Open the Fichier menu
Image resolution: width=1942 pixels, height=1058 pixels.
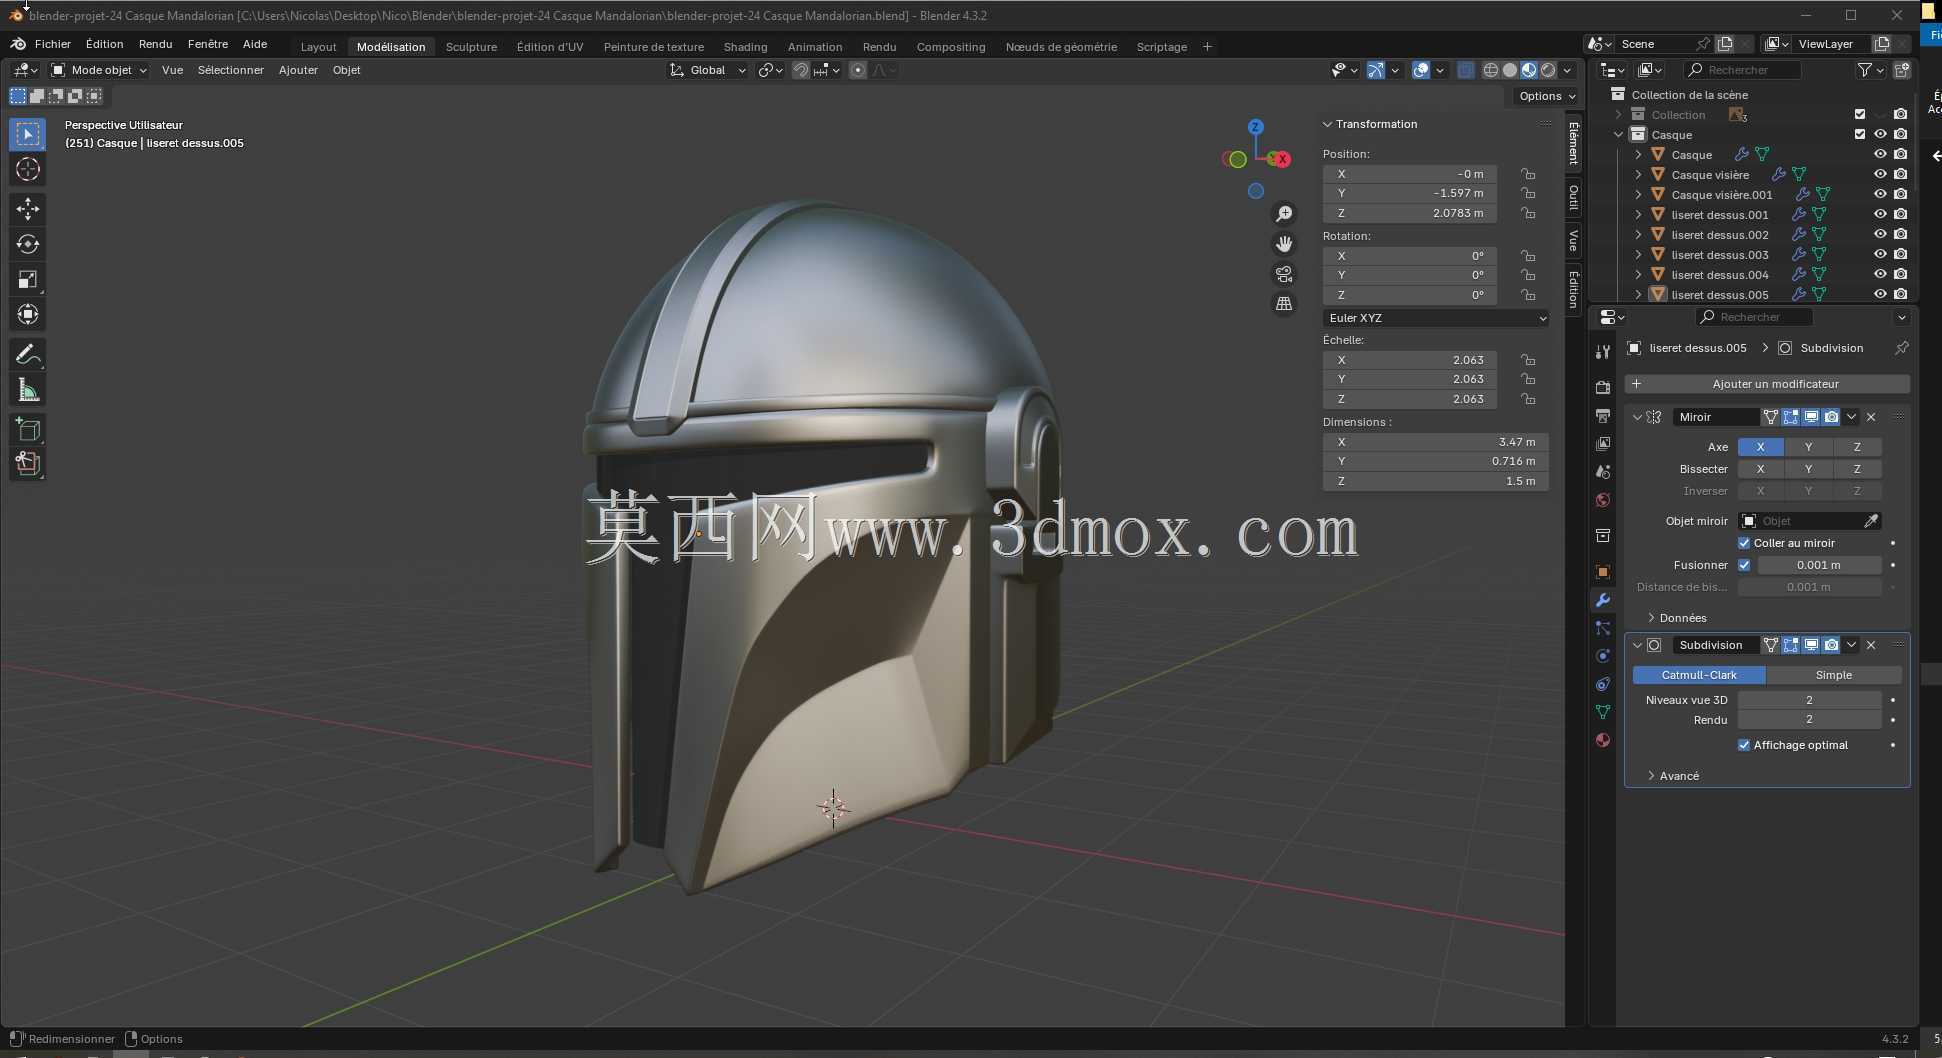52,44
